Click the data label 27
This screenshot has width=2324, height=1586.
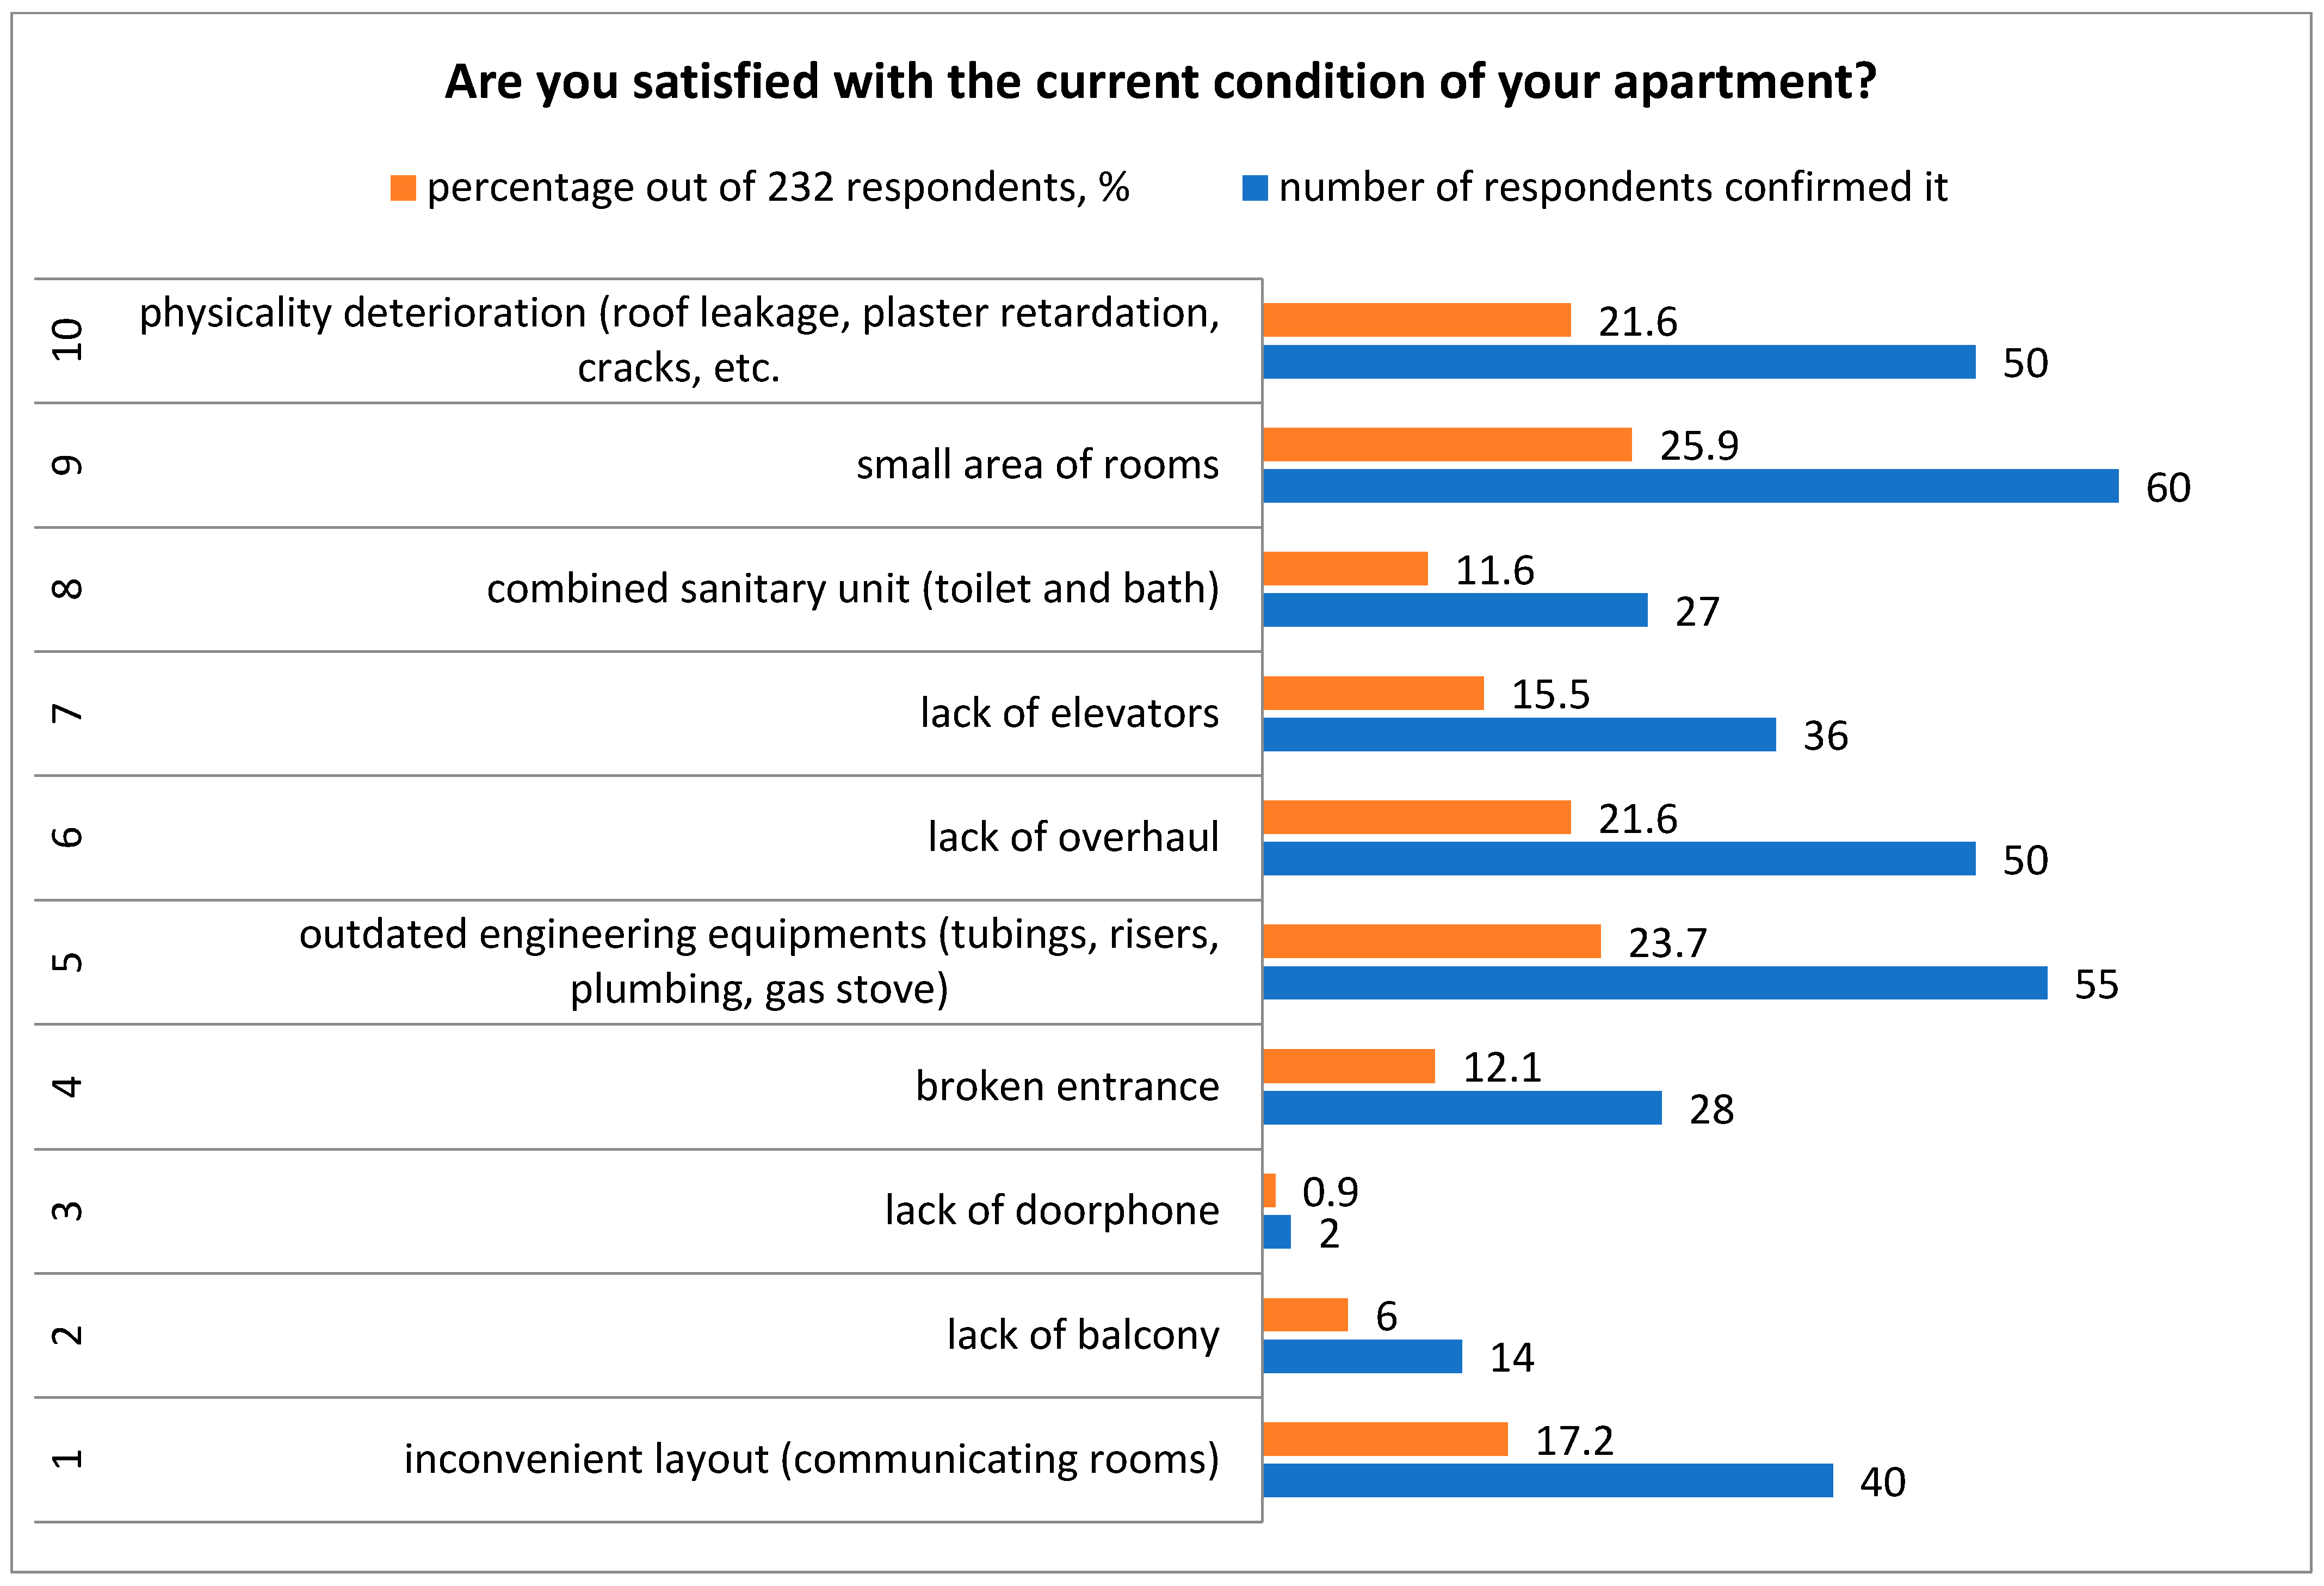coord(1697,612)
